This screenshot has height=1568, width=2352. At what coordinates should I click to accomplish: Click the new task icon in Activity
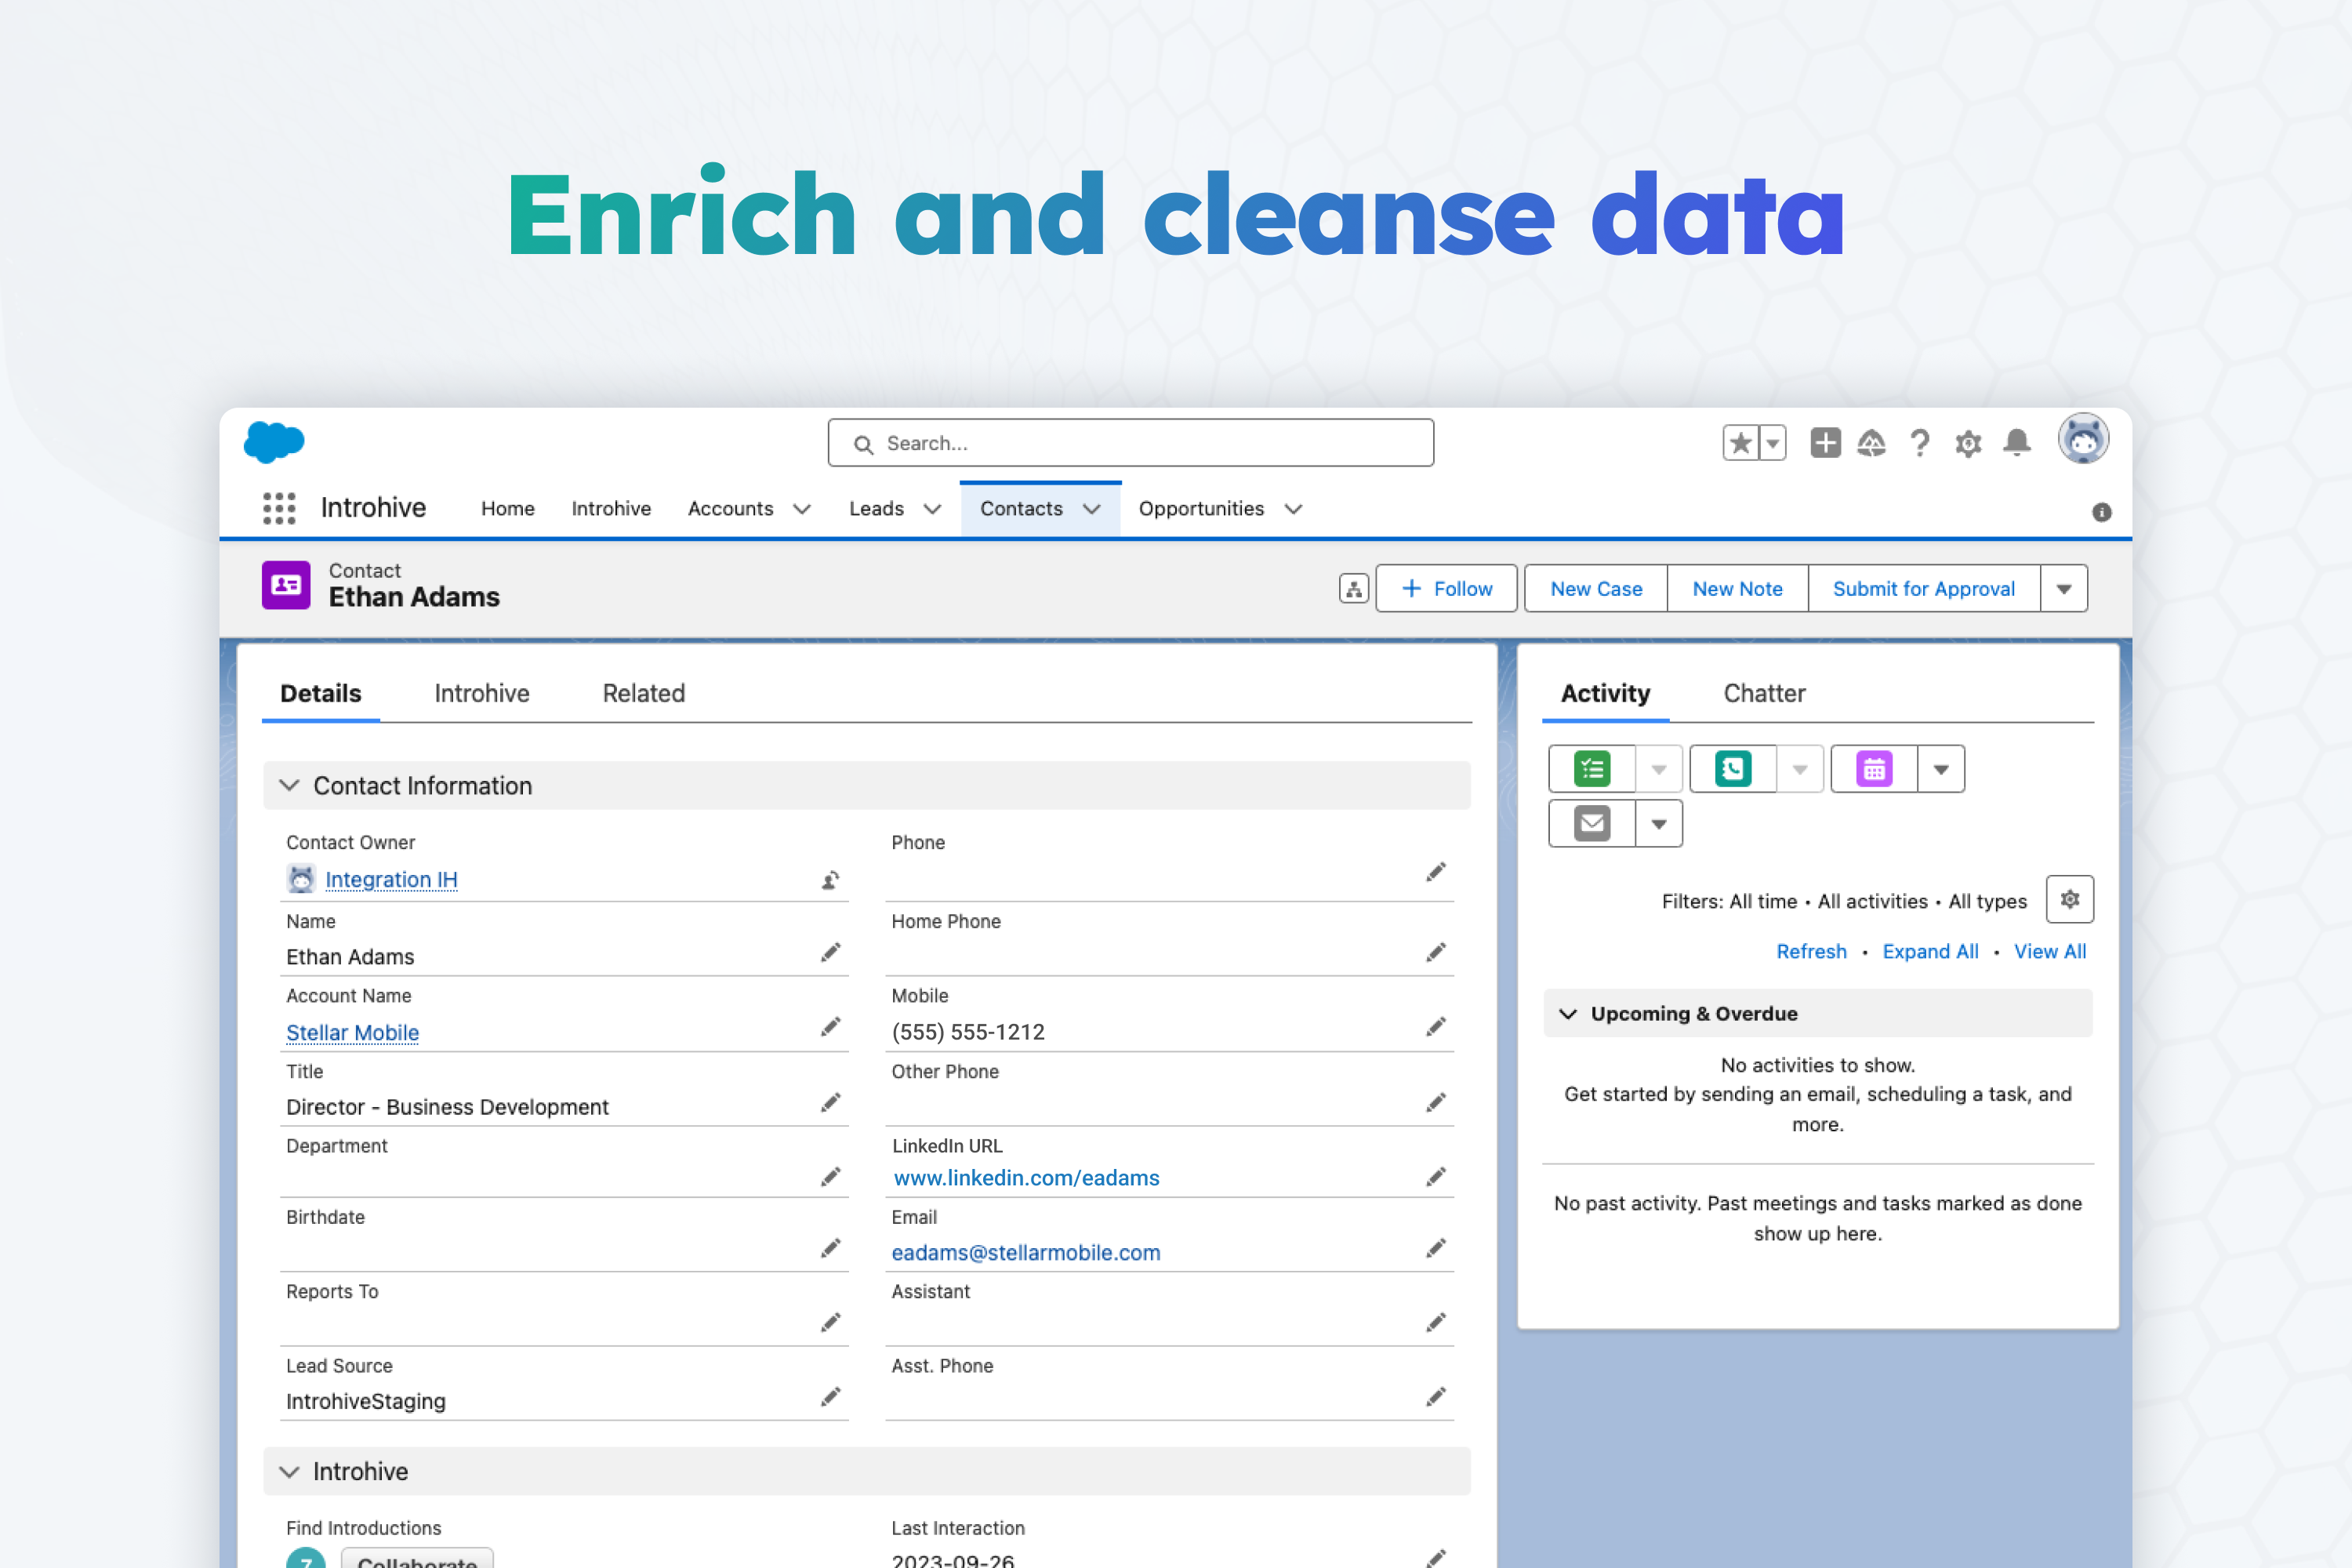coord(1592,769)
